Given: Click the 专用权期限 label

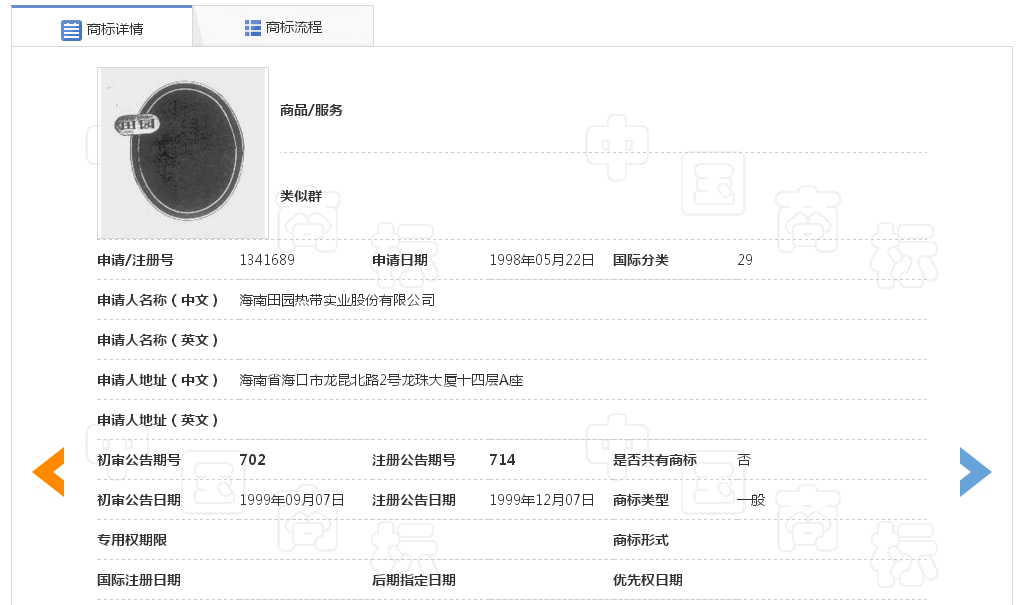Looking at the screenshot, I should point(132,540).
